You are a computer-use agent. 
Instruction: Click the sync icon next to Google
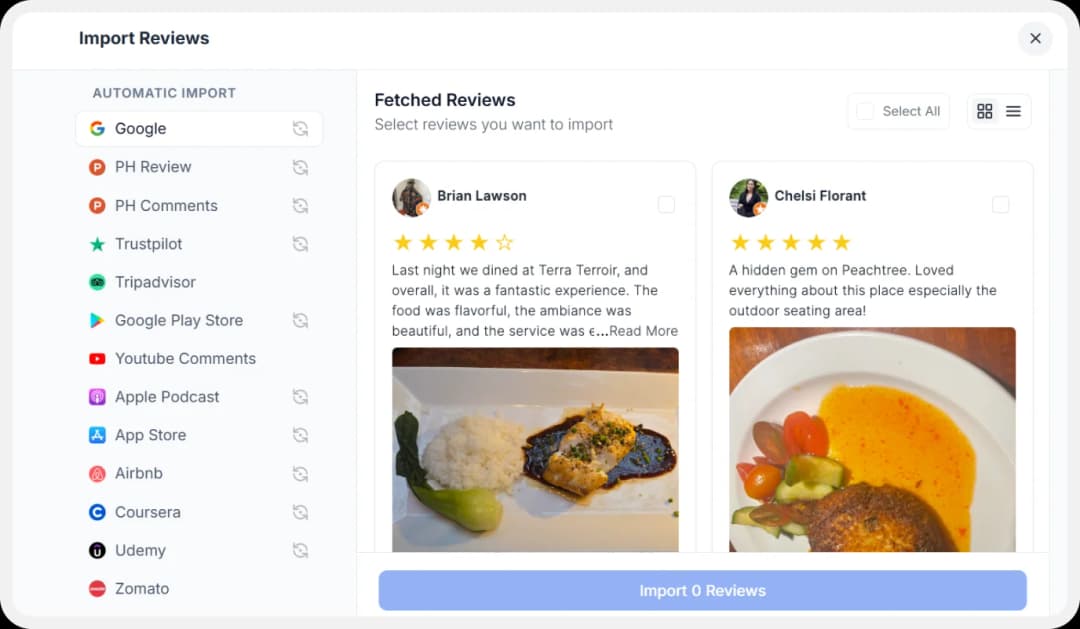(301, 128)
